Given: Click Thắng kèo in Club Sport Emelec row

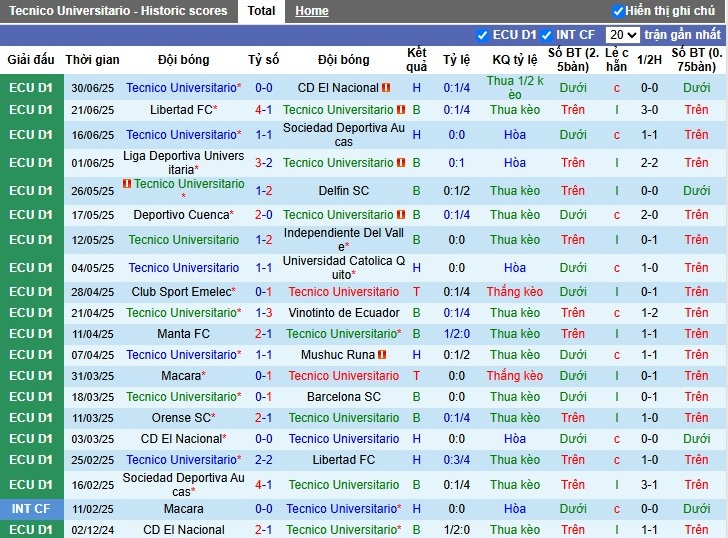Looking at the screenshot, I should 514,292.
